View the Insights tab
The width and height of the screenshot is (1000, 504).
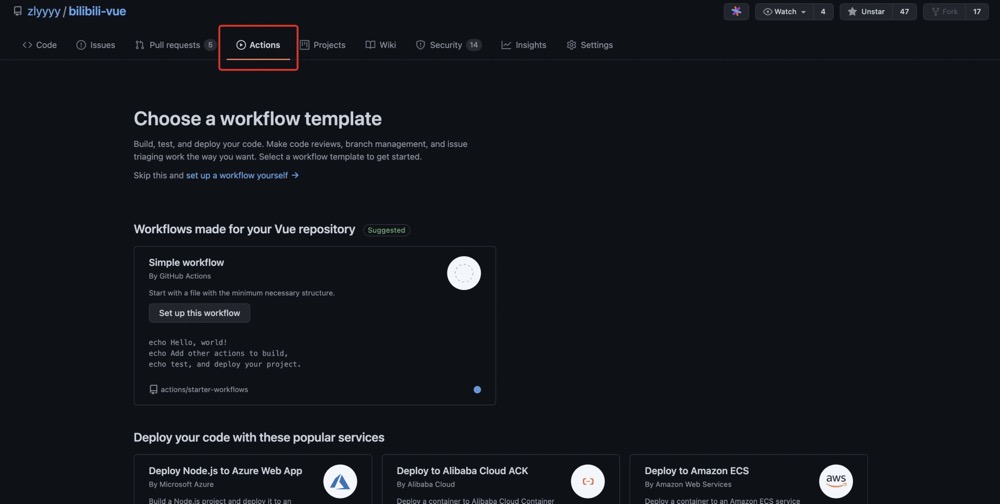coord(524,45)
